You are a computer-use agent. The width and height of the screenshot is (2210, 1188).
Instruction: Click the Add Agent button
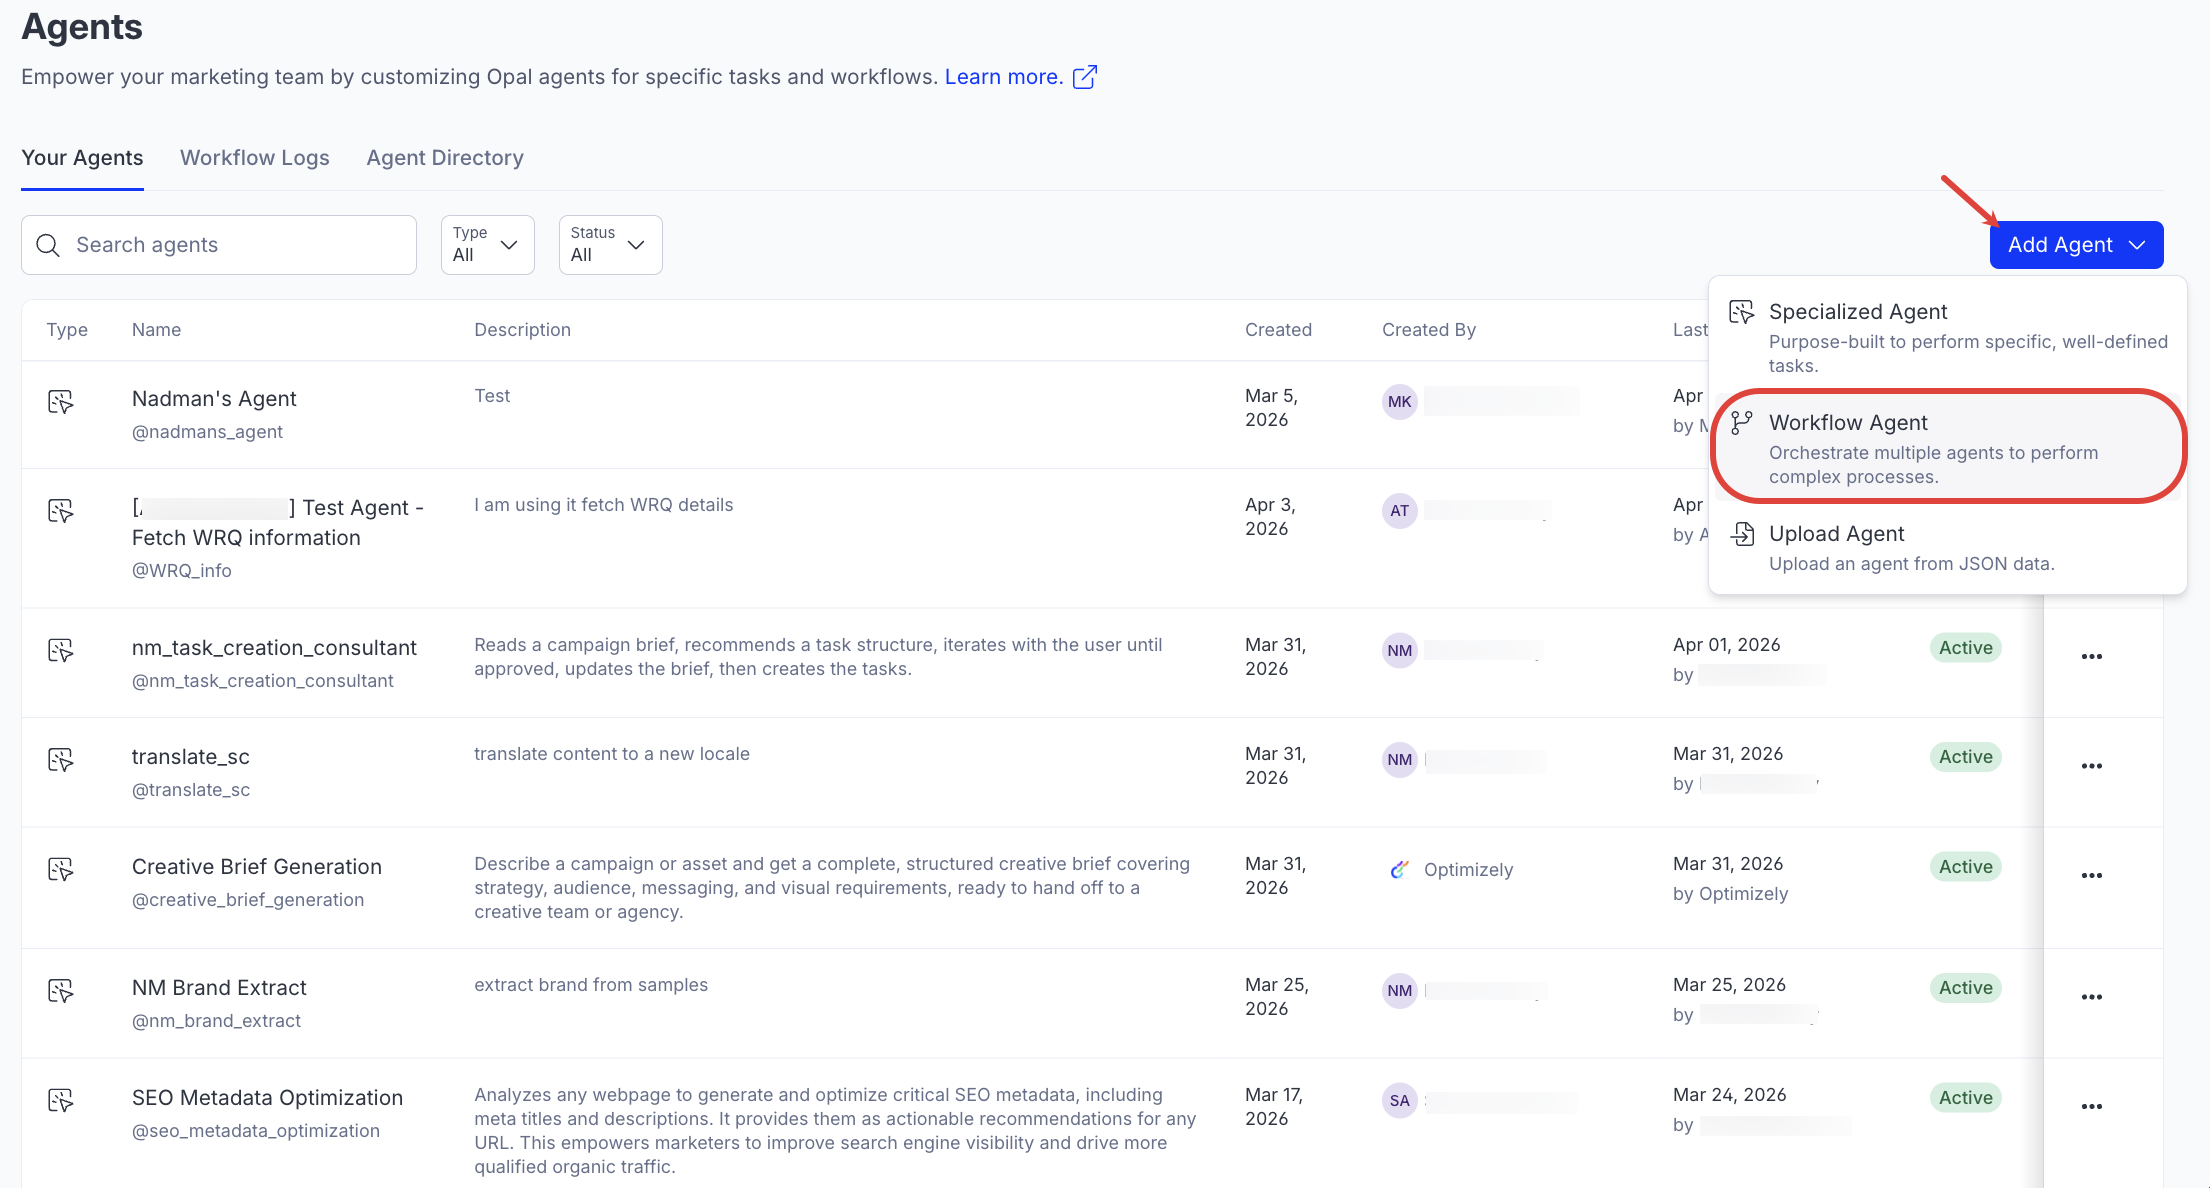click(x=2060, y=244)
